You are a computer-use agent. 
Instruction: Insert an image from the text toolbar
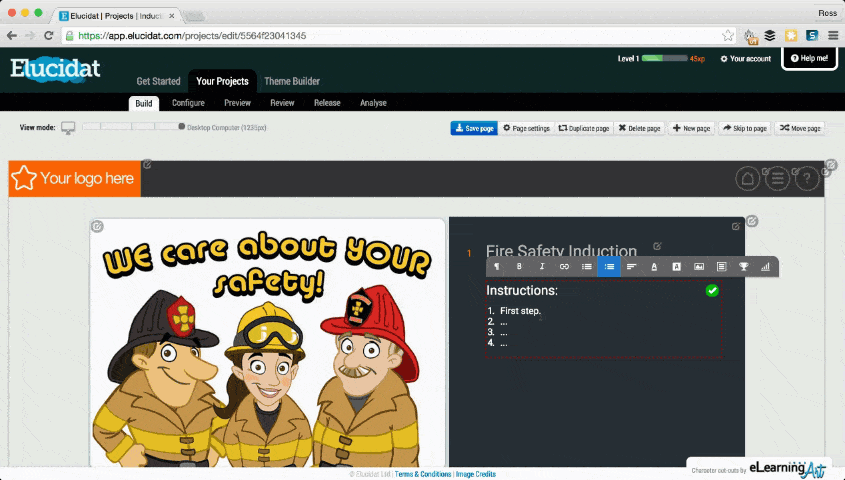point(699,267)
